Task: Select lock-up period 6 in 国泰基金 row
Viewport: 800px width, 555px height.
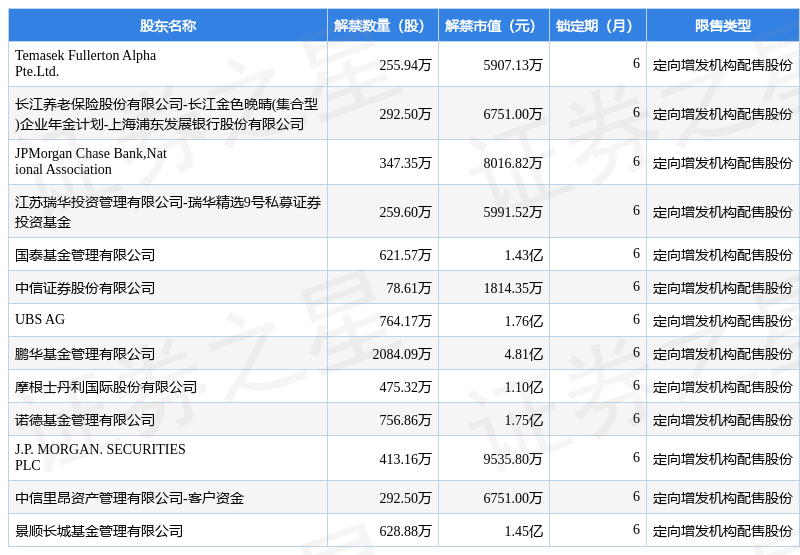Action: [x=636, y=253]
